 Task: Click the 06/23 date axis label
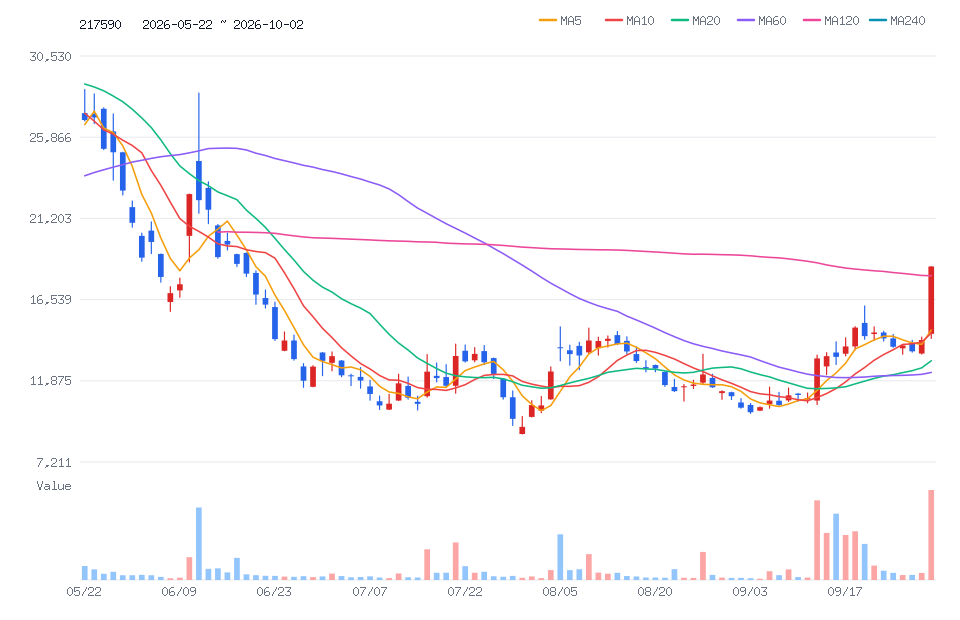click(x=274, y=592)
